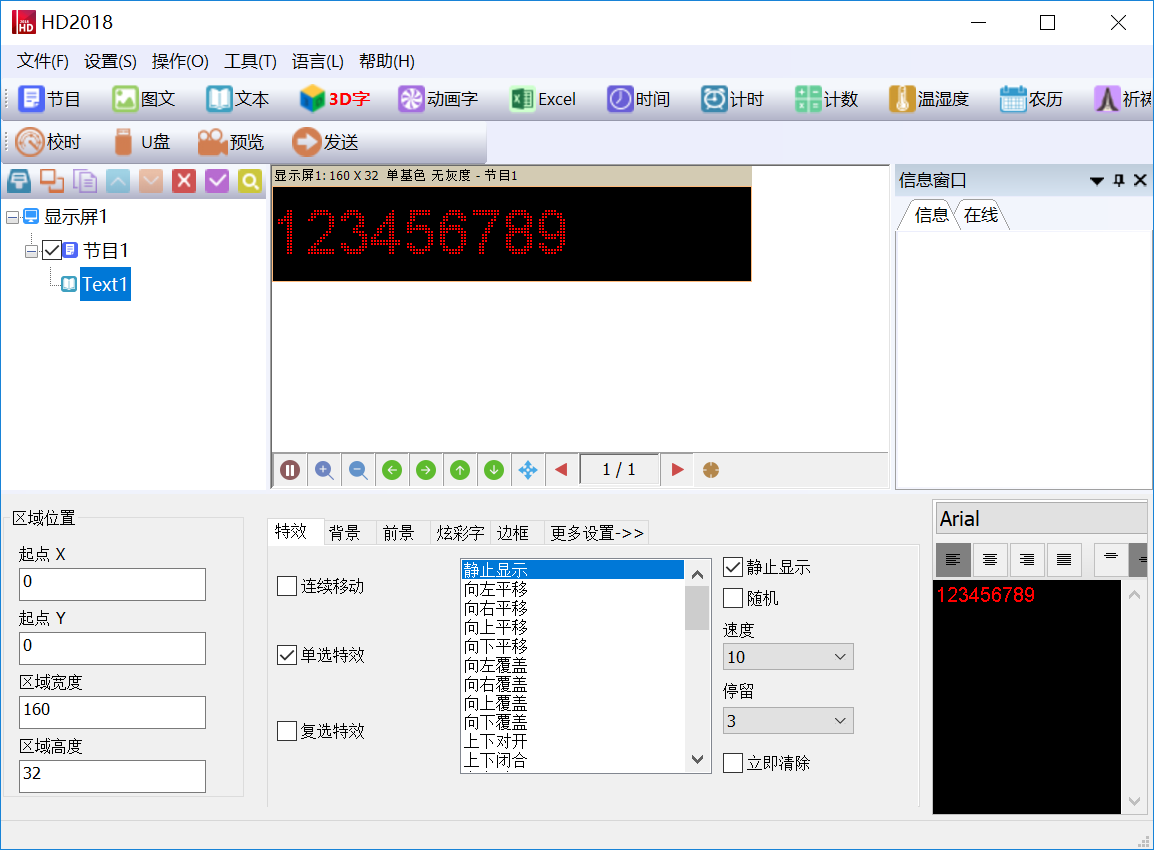Click the 发送 send button
The height and width of the screenshot is (850, 1154).
[x=325, y=142]
